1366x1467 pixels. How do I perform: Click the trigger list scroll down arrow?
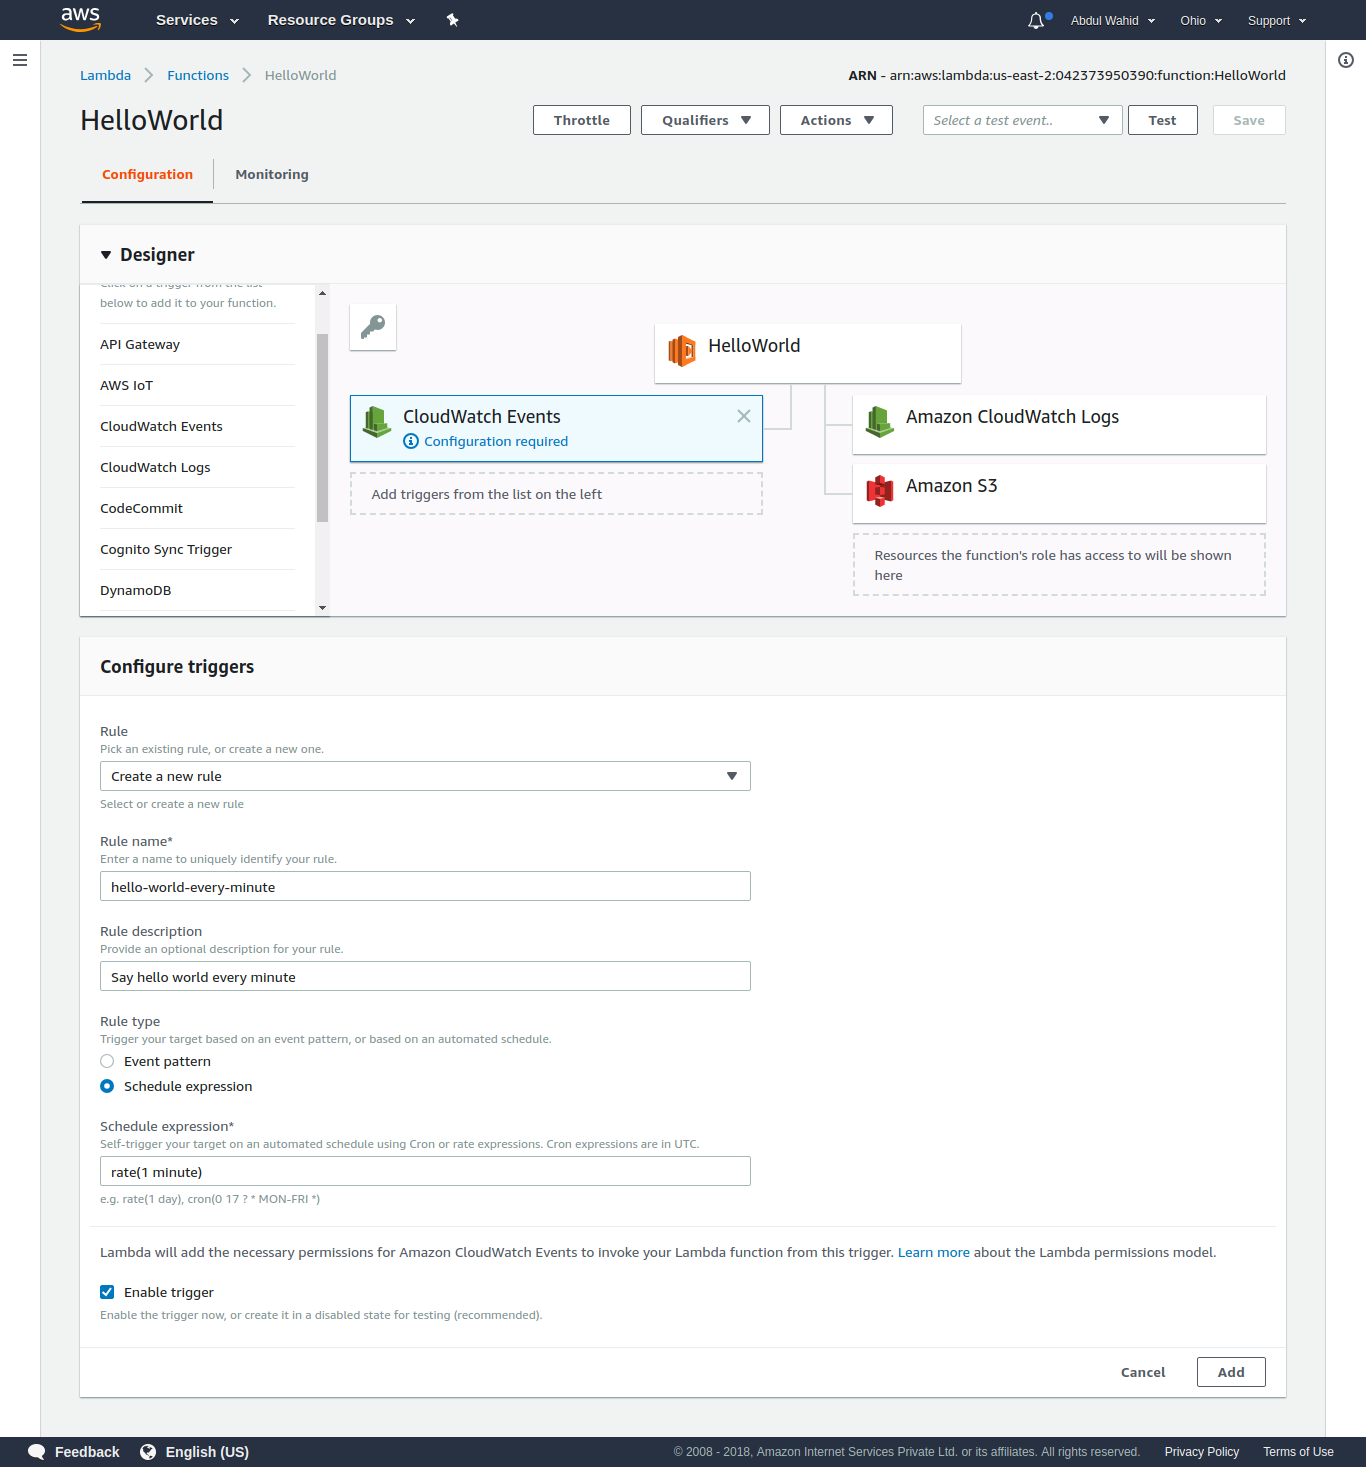(322, 608)
